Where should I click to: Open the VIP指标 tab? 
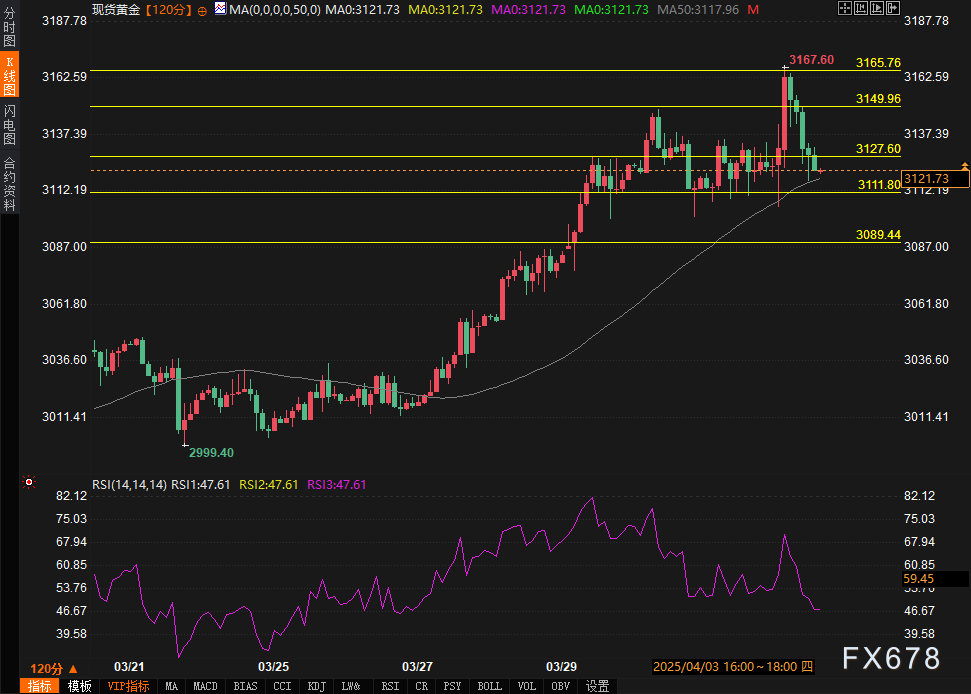coord(128,686)
